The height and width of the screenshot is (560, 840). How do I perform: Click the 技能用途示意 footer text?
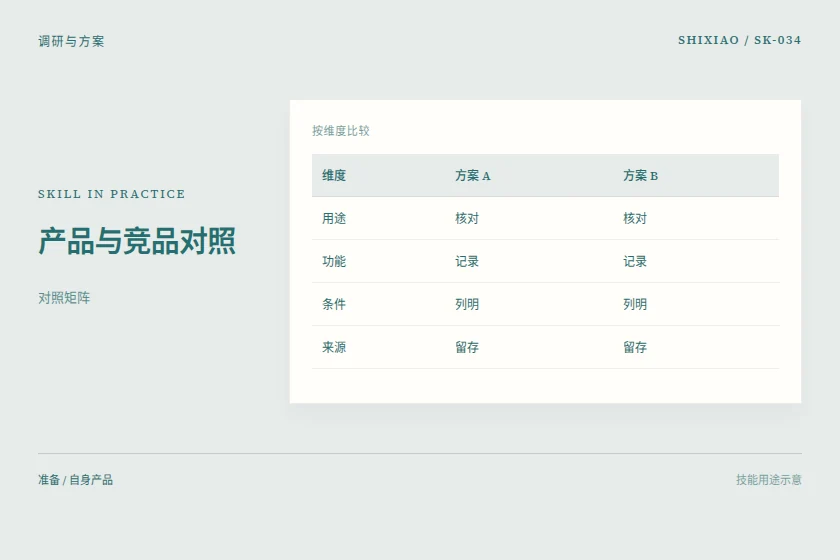(x=769, y=480)
